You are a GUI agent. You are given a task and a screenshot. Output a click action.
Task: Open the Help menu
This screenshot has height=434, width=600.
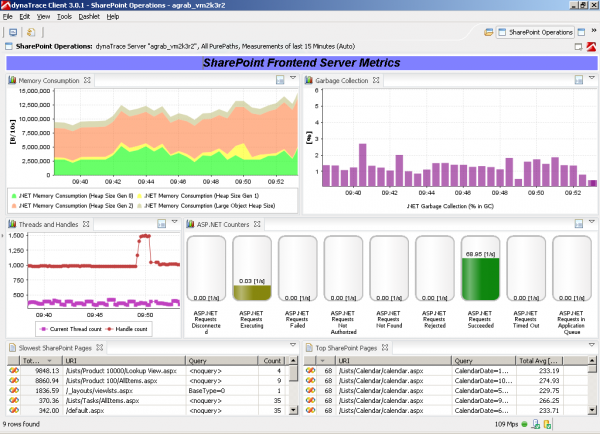[x=112, y=16]
